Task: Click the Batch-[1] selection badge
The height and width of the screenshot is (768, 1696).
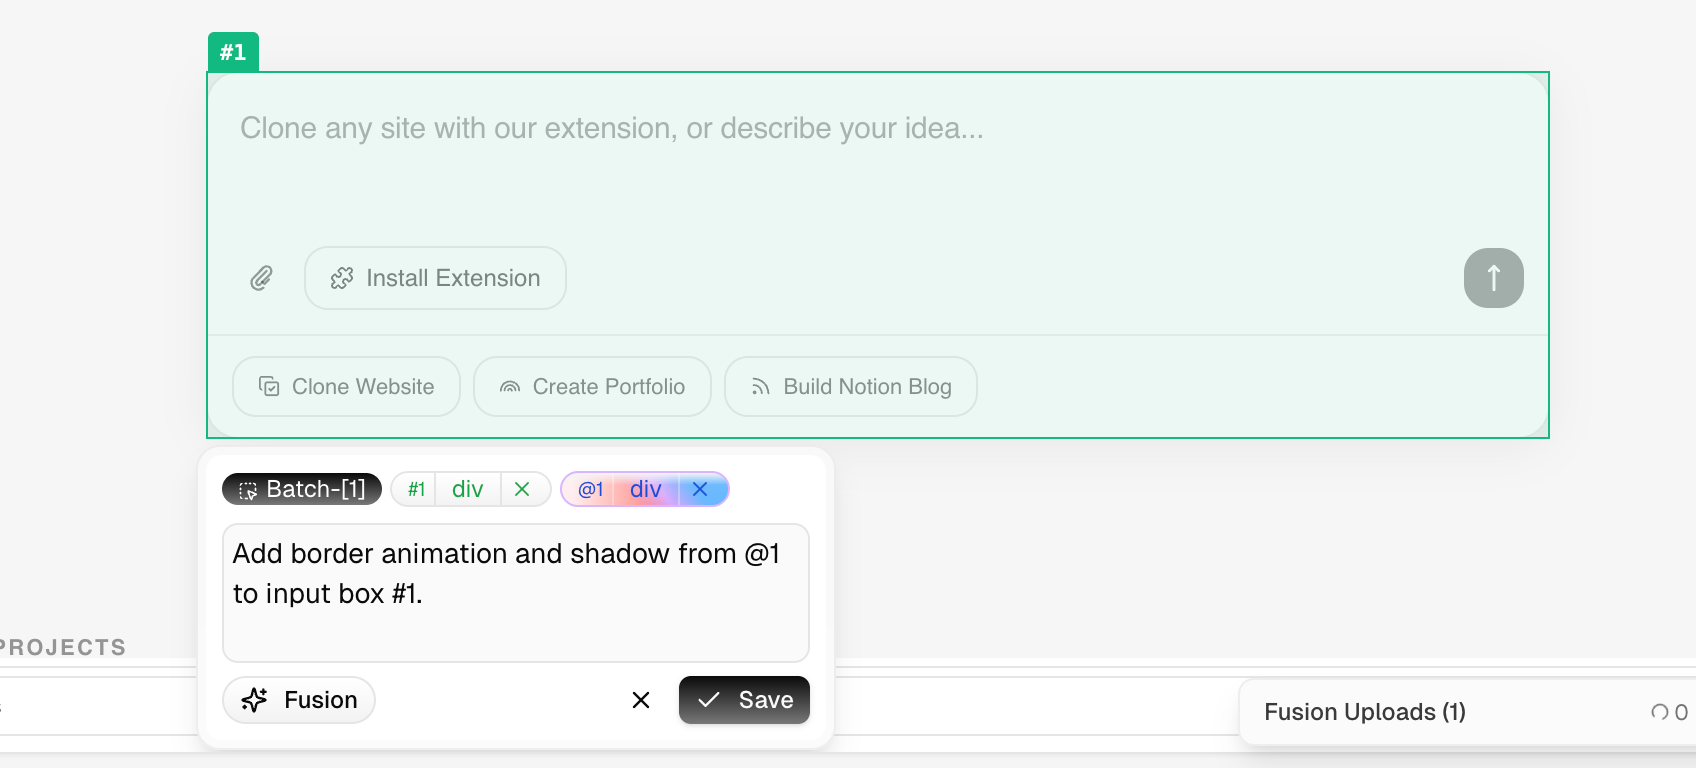Action: [x=302, y=489]
